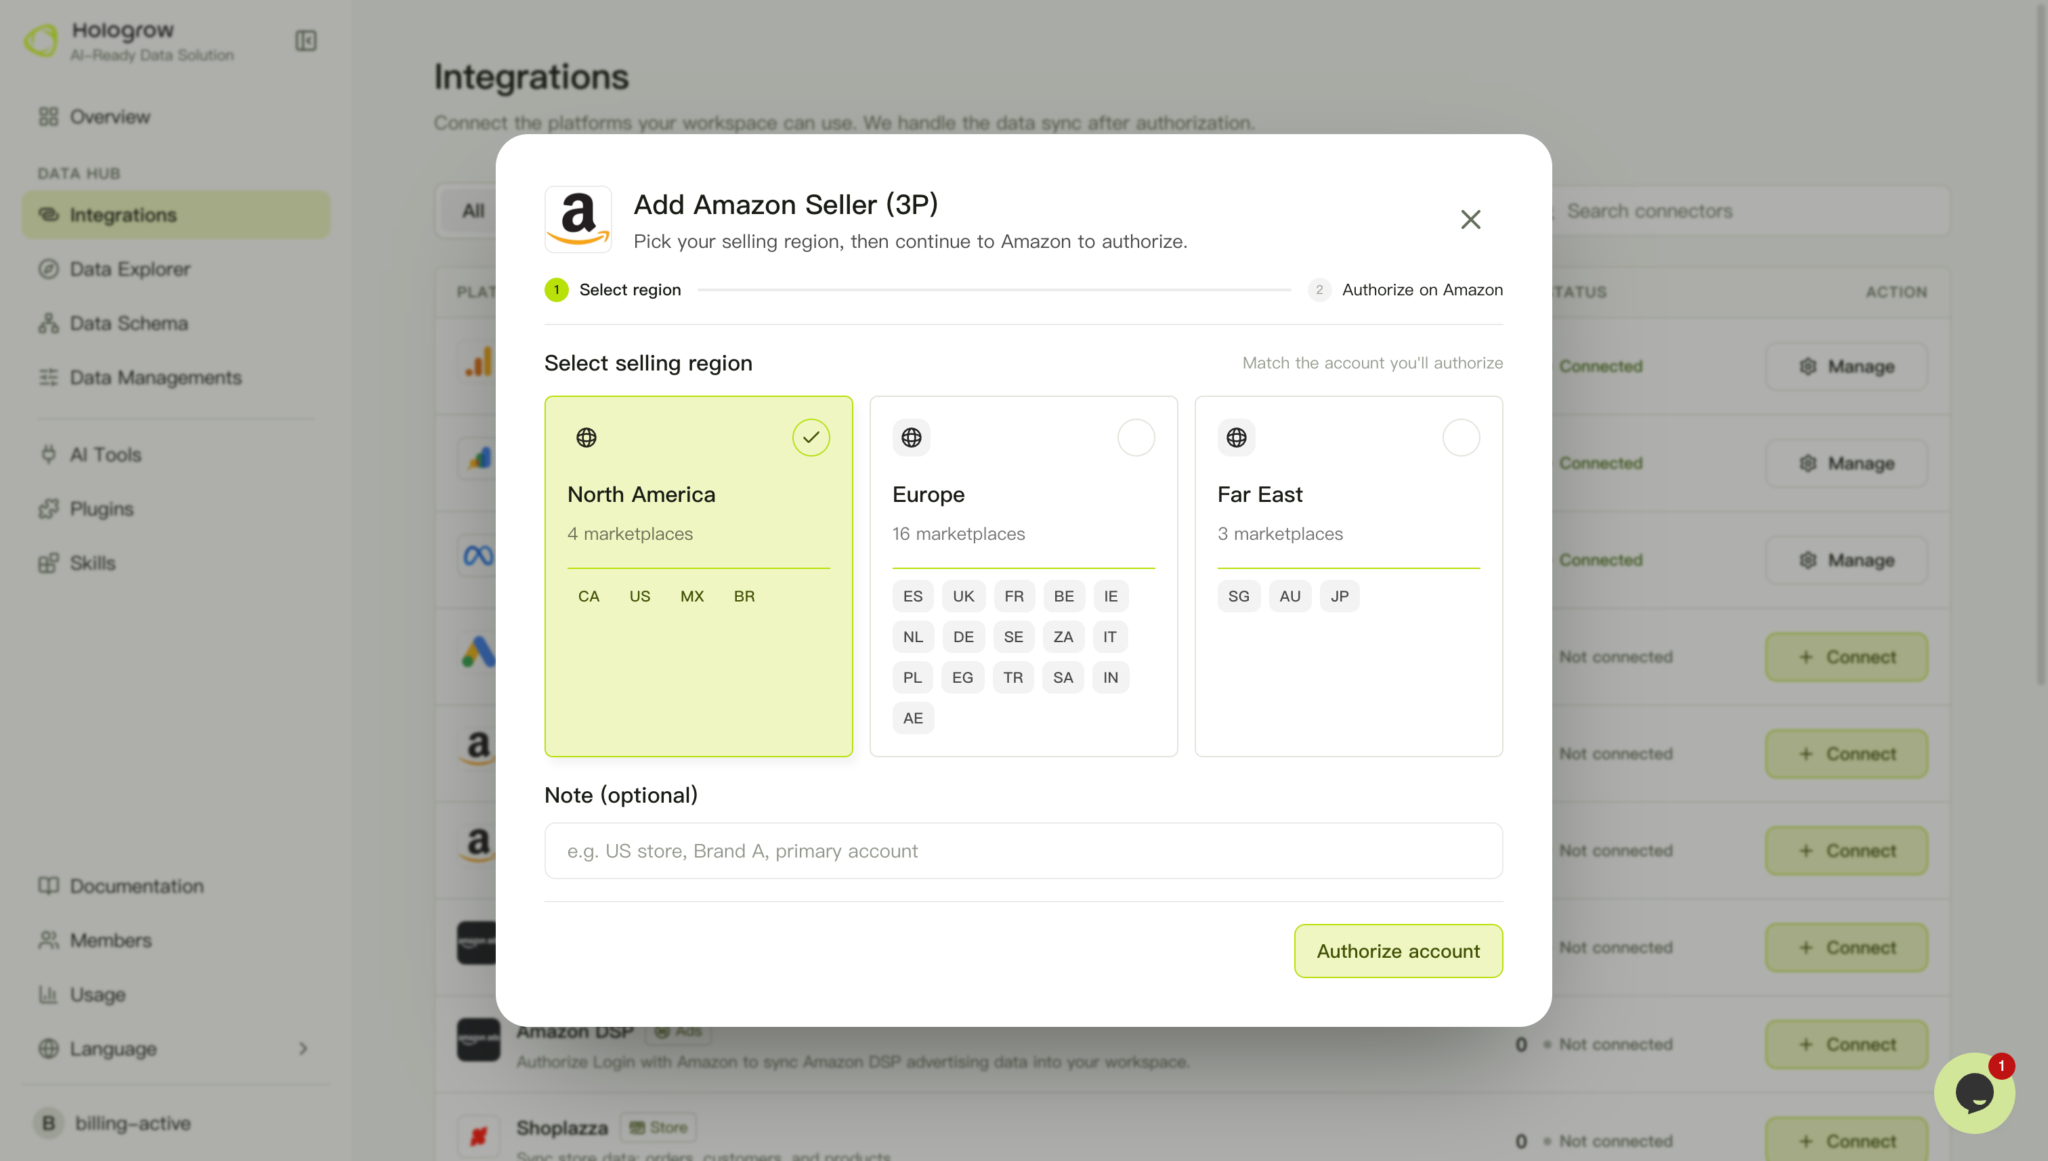This screenshot has height=1161, width=2048.
Task: Click the CA marketplace tag
Action: [x=589, y=596]
